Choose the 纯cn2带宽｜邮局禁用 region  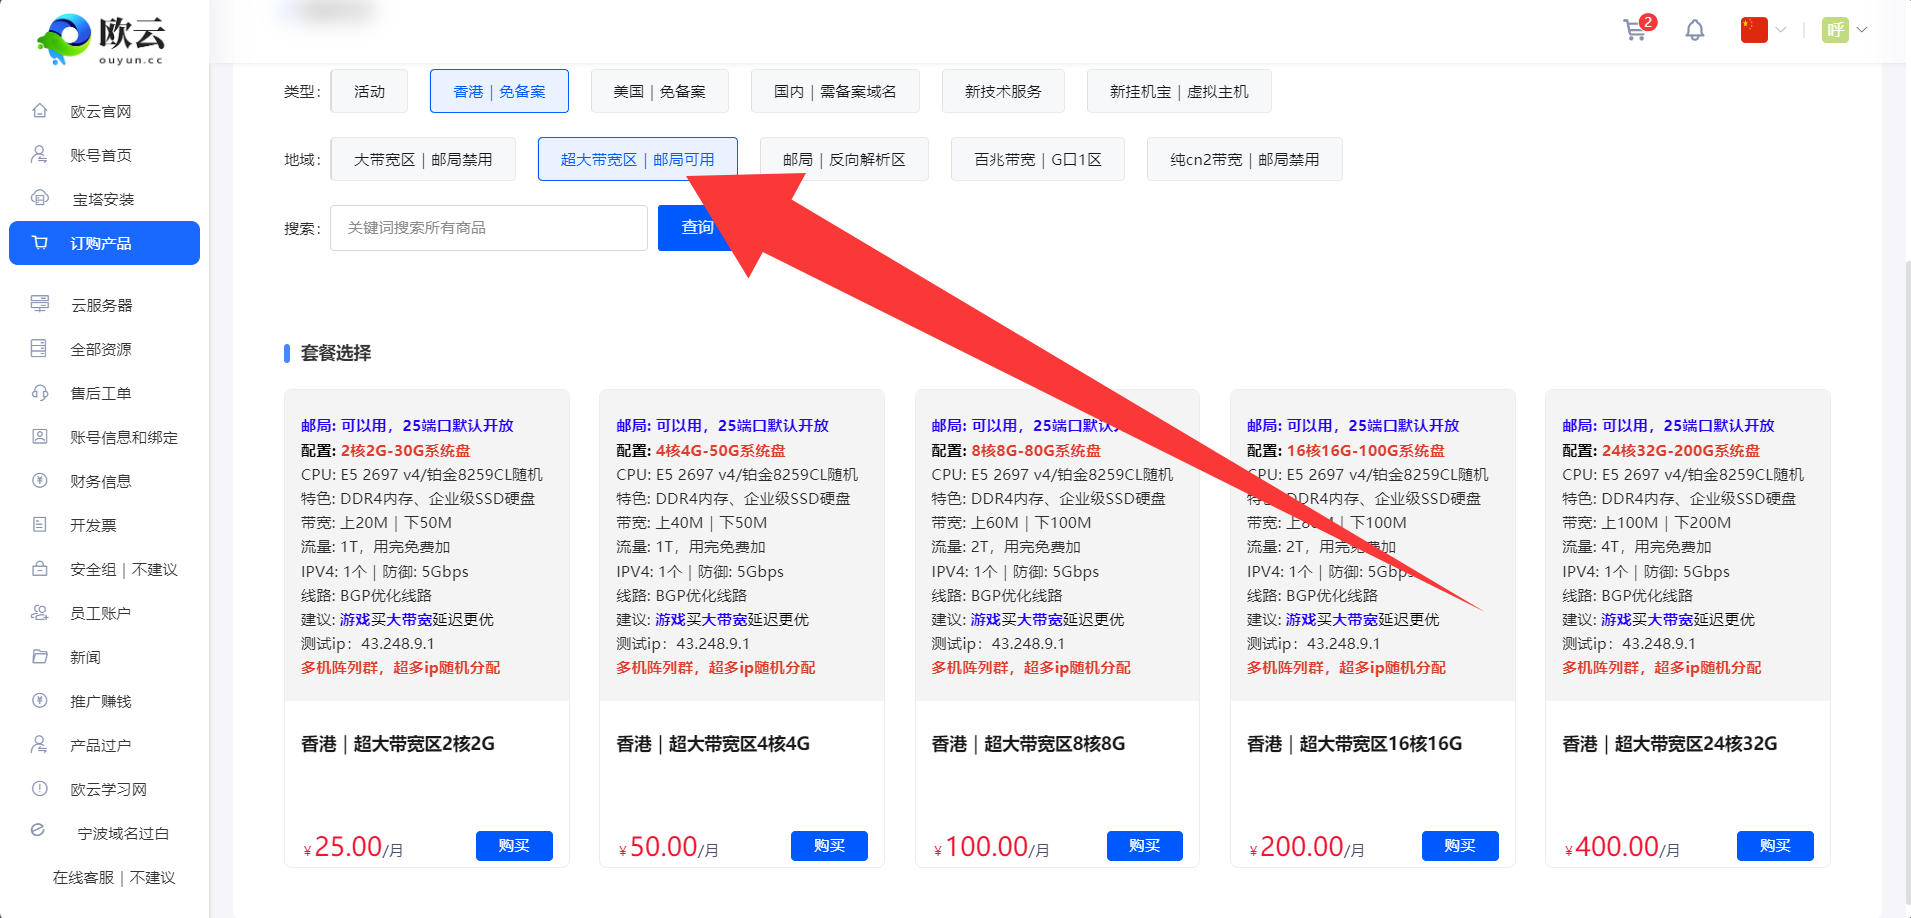(x=1244, y=159)
